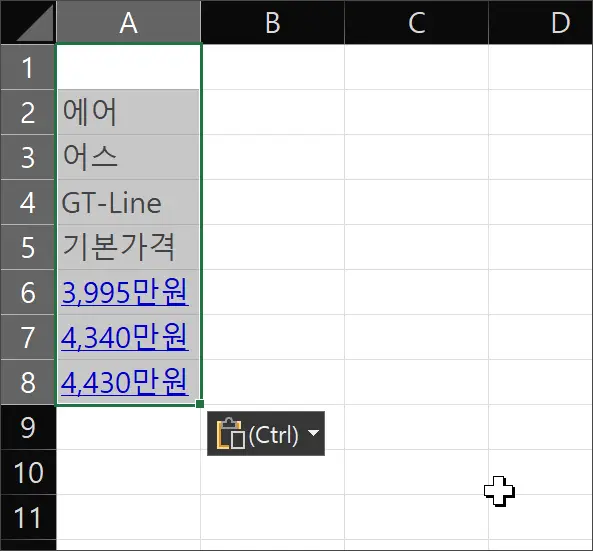Select row 5 header
Image resolution: width=593 pixels, height=551 pixels.
click(28, 247)
